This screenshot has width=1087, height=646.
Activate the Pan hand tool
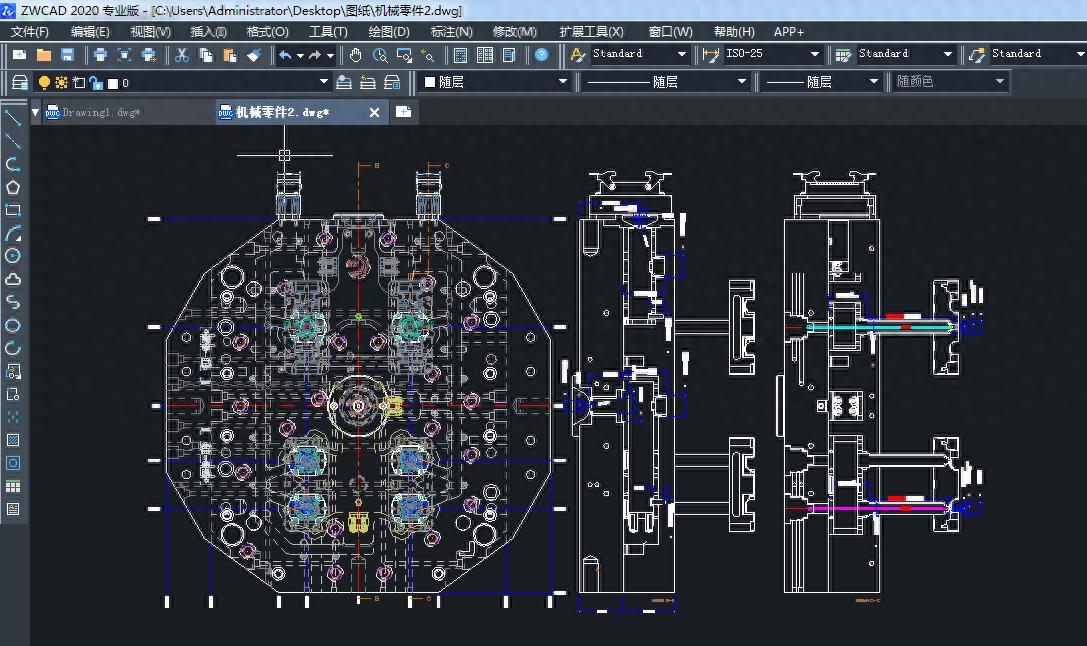coord(355,55)
